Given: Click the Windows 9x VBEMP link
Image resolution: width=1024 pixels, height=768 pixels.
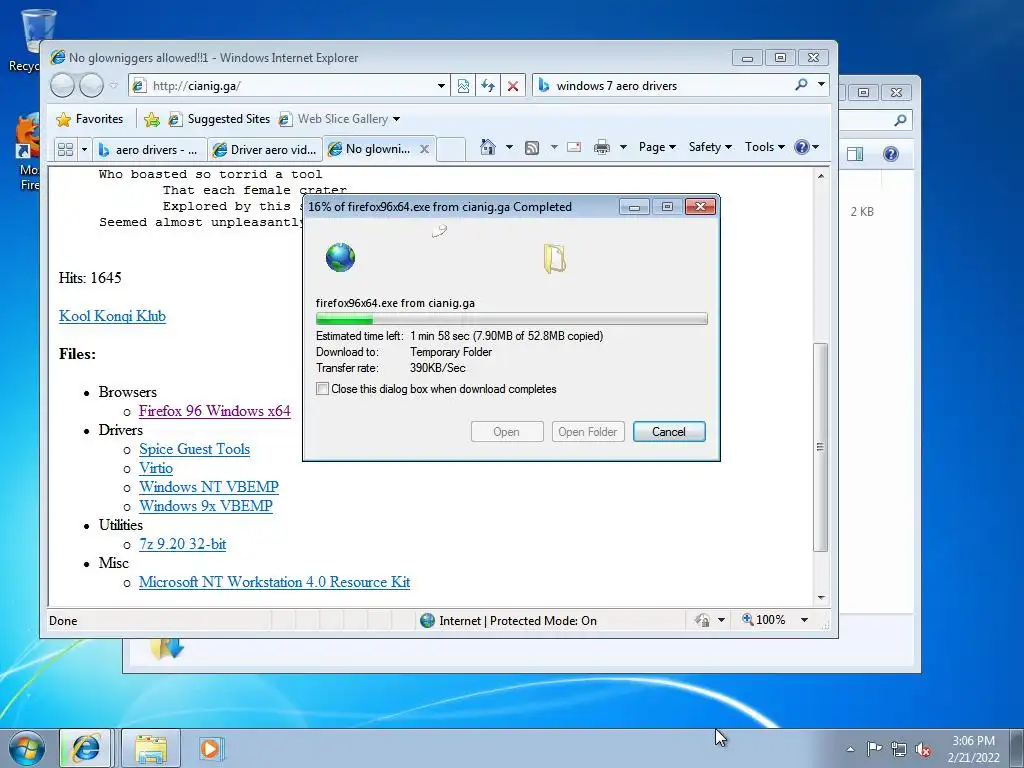Looking at the screenshot, I should pos(206,505).
